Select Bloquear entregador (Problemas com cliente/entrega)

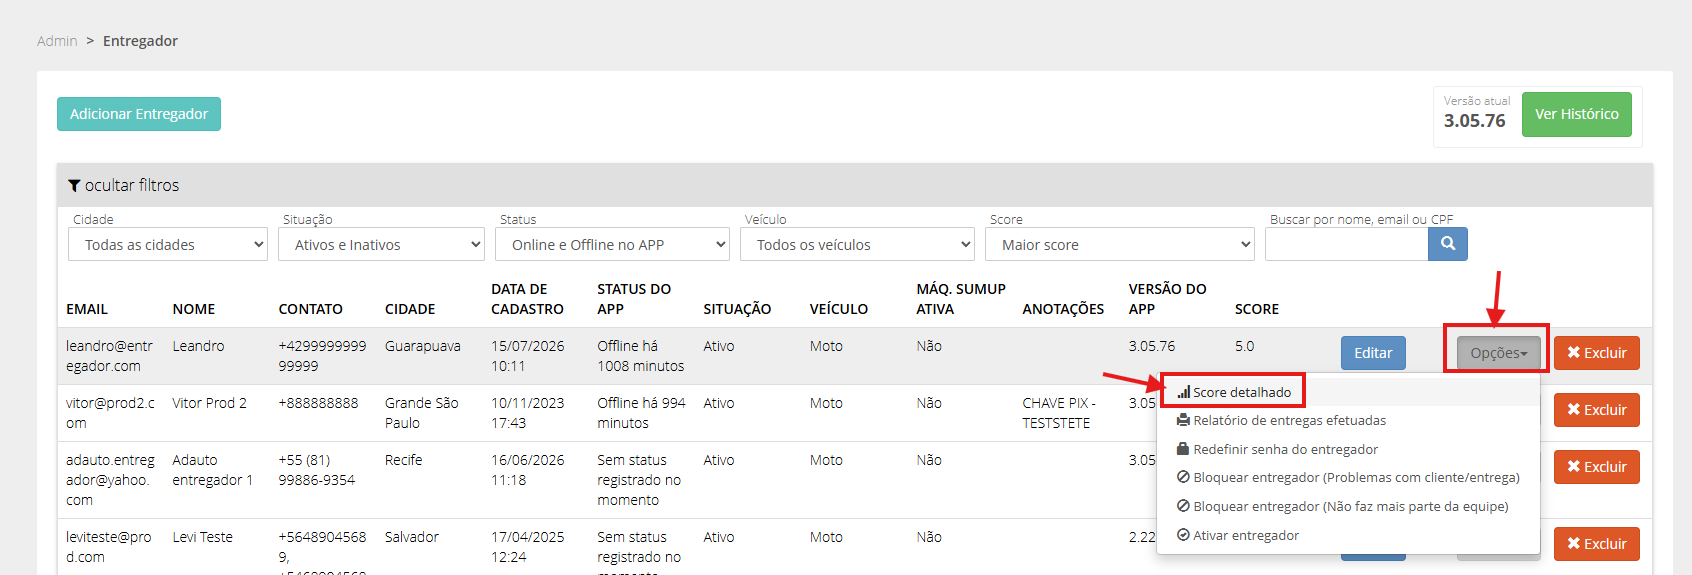(1349, 478)
